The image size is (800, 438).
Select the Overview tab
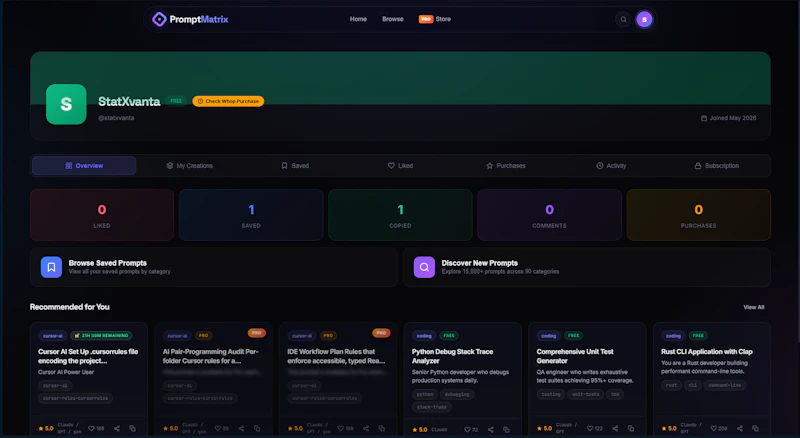pyautogui.click(x=84, y=166)
